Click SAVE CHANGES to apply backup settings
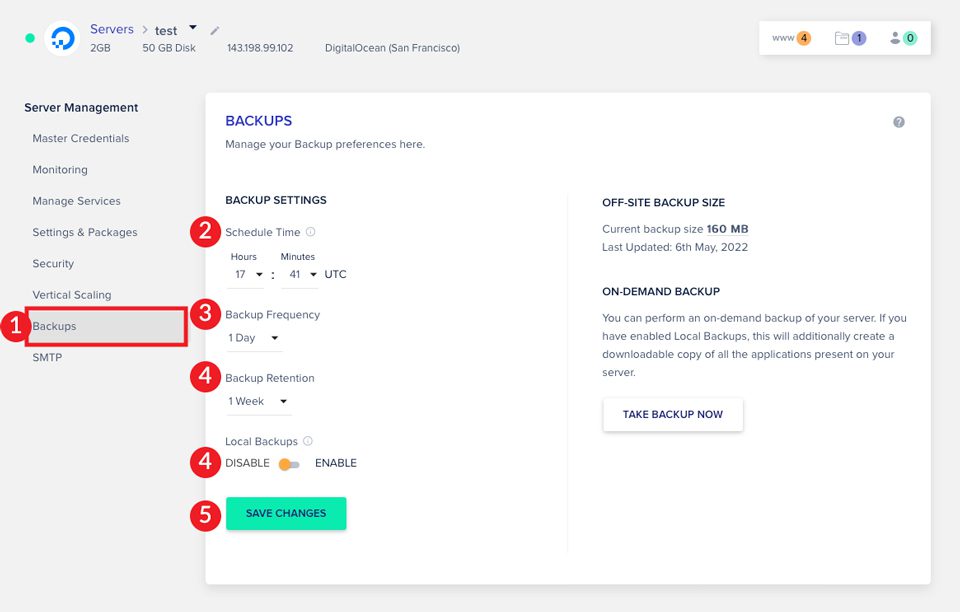Screen dimensions: 960x612 pos(286,513)
